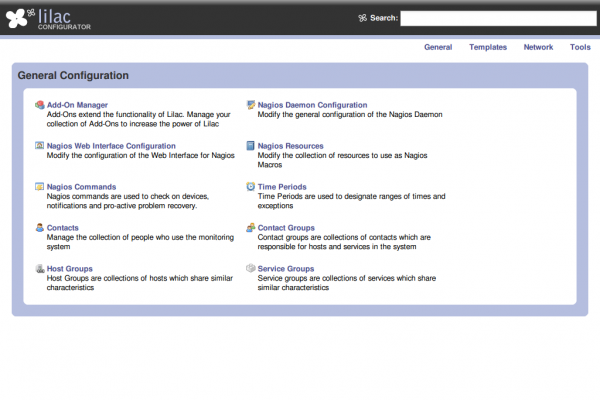
Task: Click the Contacts person icon
Action: [39, 228]
